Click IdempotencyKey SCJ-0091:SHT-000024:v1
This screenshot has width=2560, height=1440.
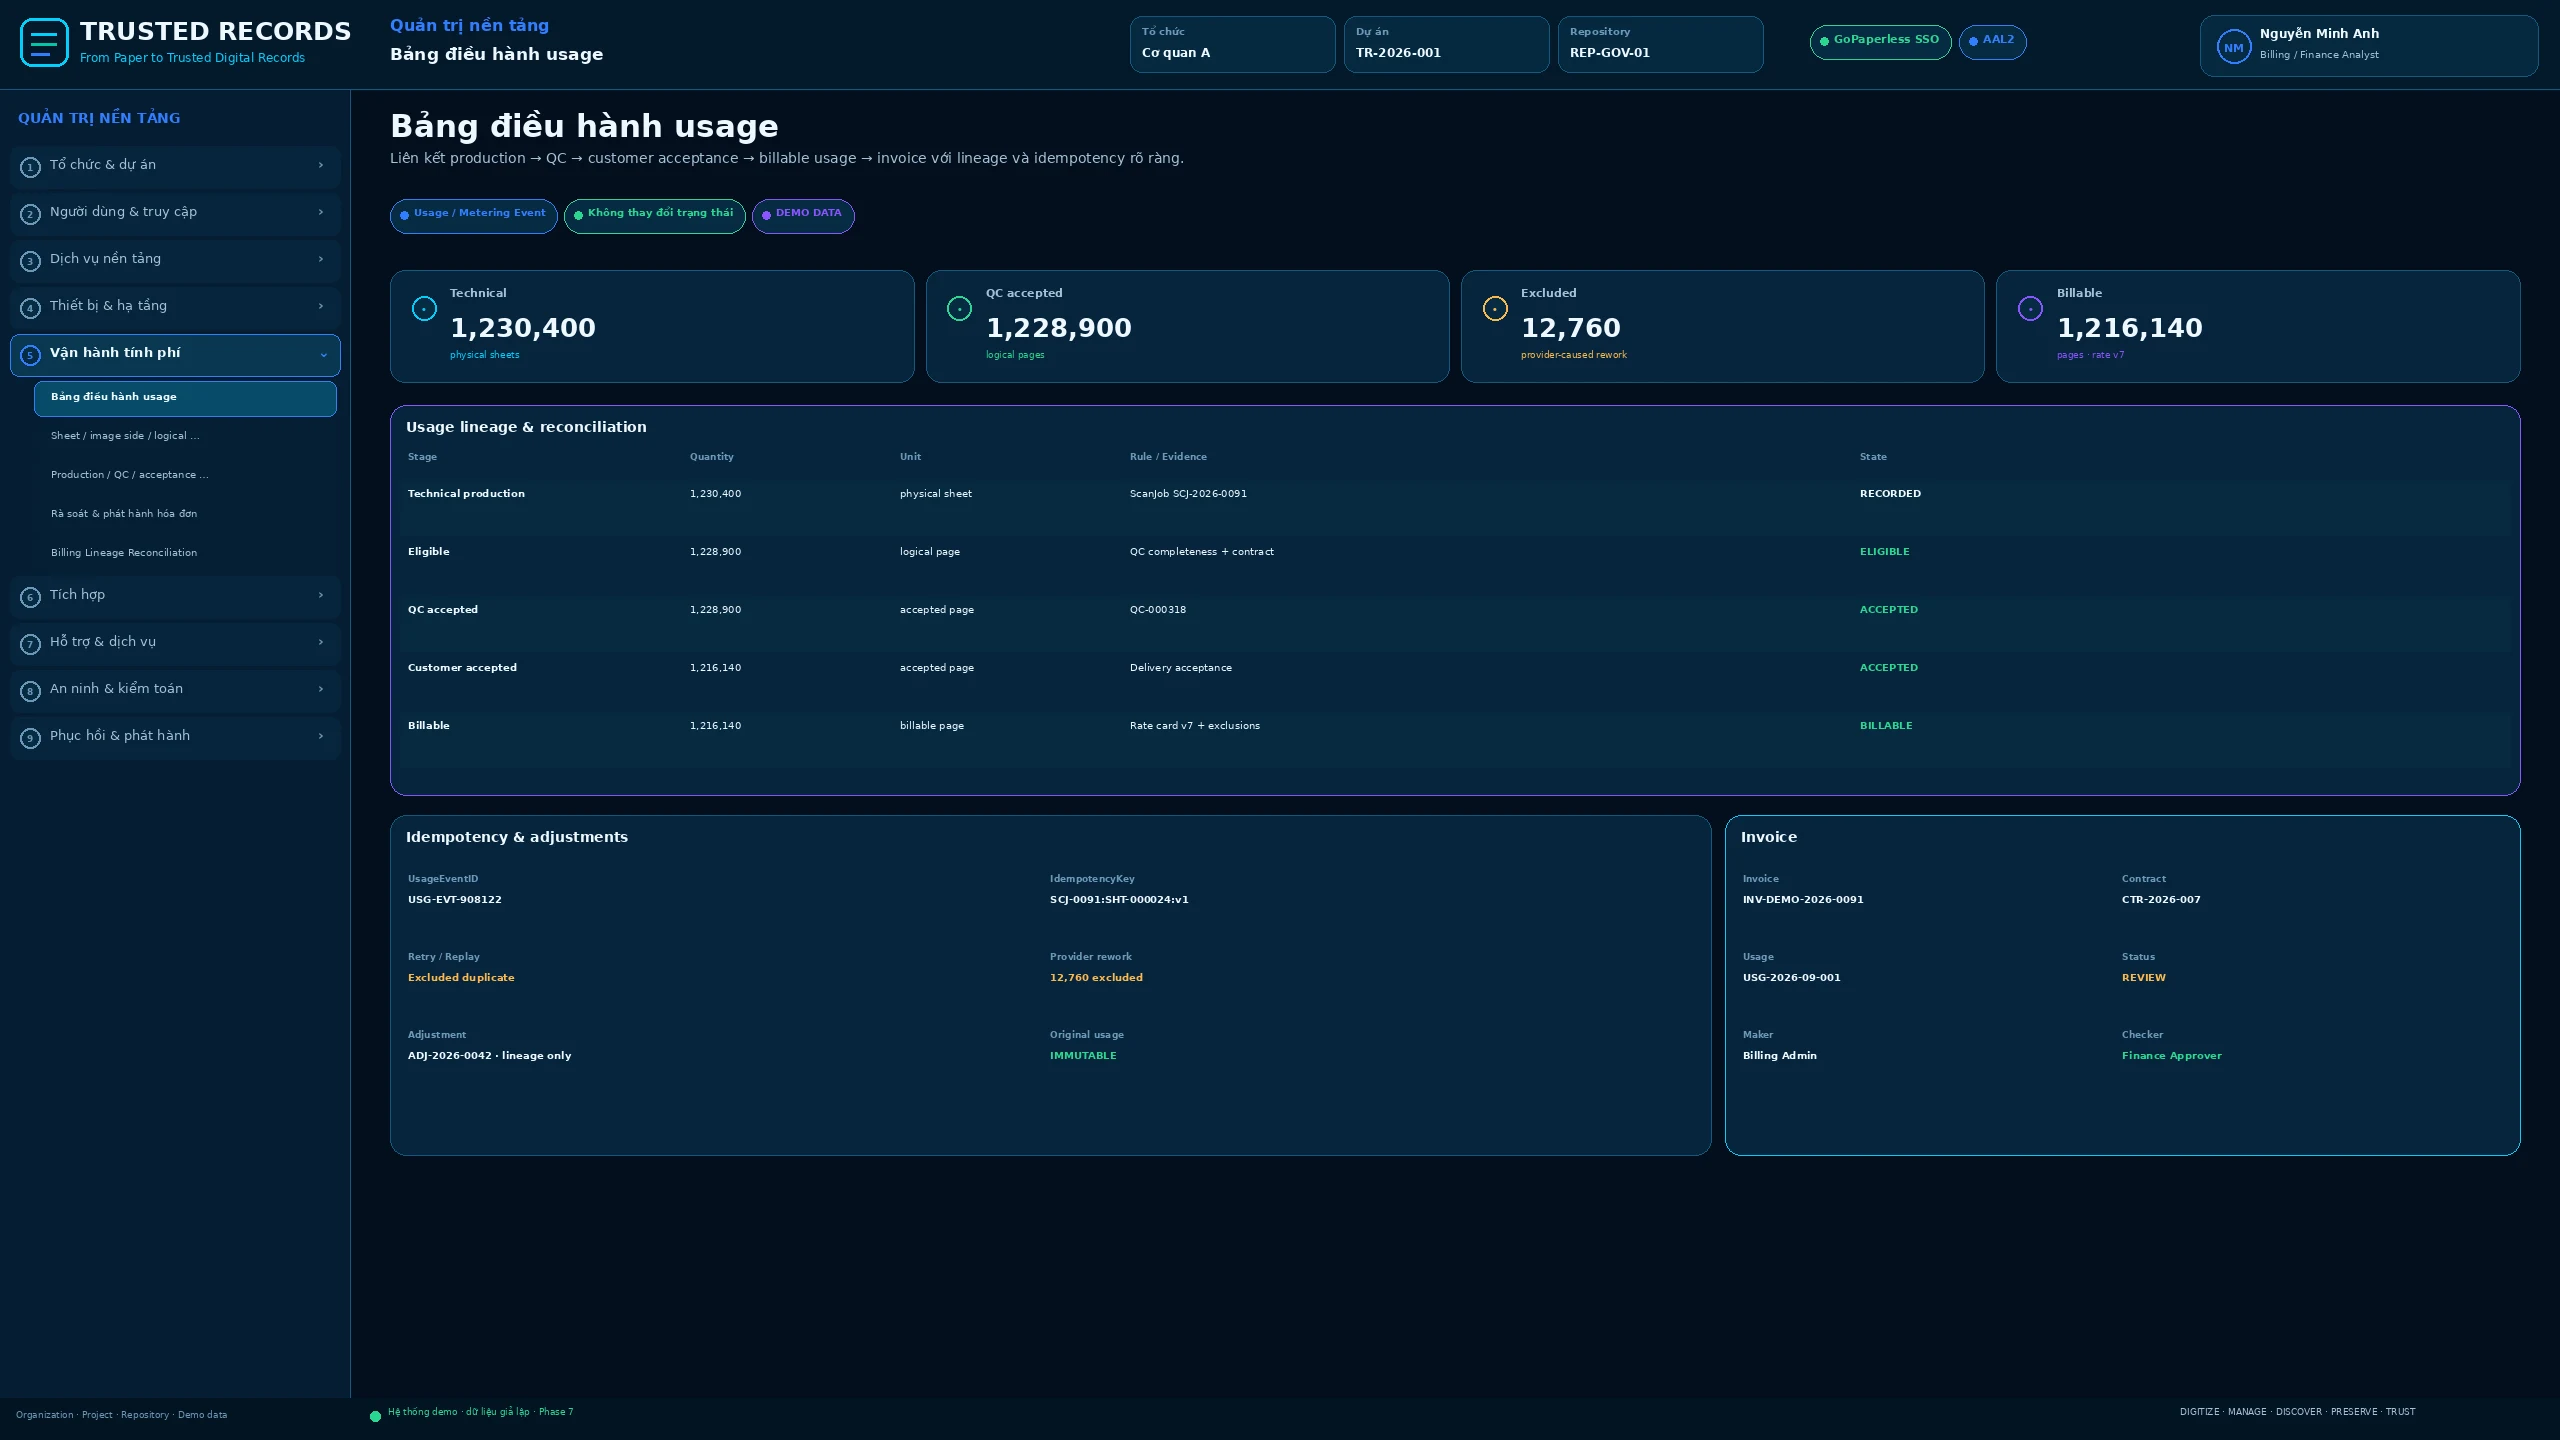pos(1119,900)
